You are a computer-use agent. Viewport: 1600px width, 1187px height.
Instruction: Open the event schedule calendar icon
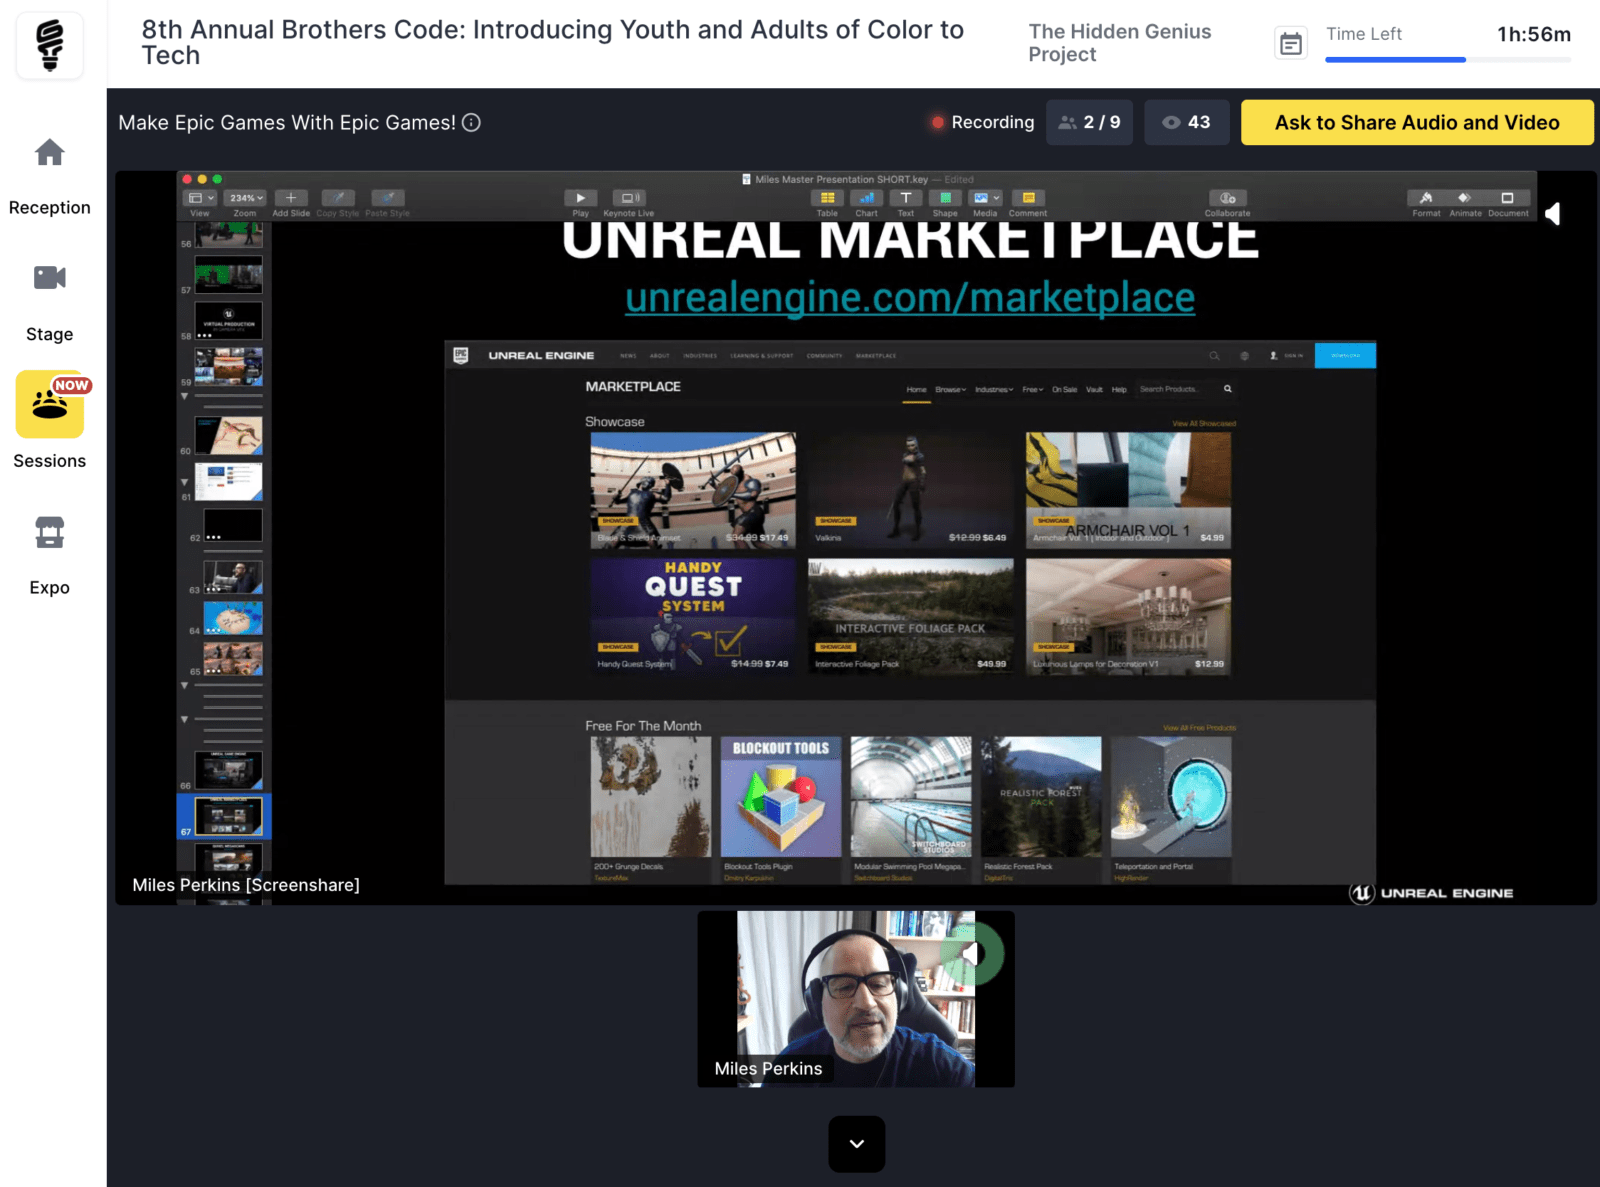pyautogui.click(x=1291, y=44)
